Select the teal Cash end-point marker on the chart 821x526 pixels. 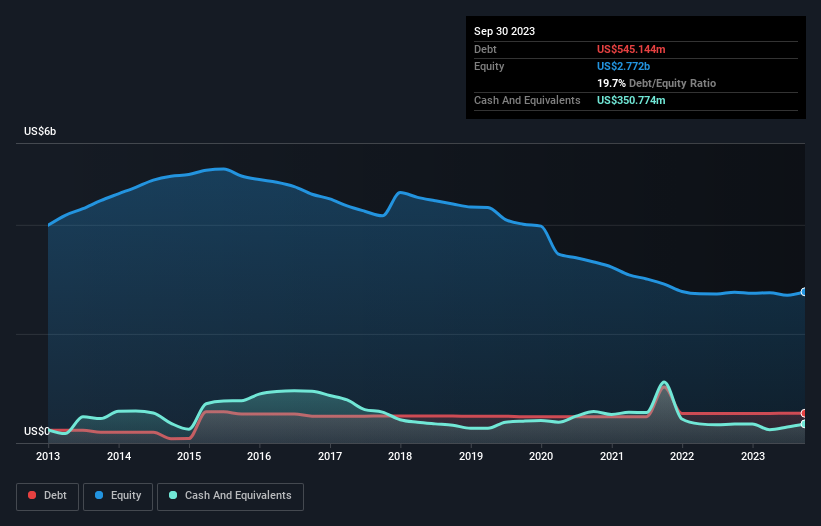[803, 424]
